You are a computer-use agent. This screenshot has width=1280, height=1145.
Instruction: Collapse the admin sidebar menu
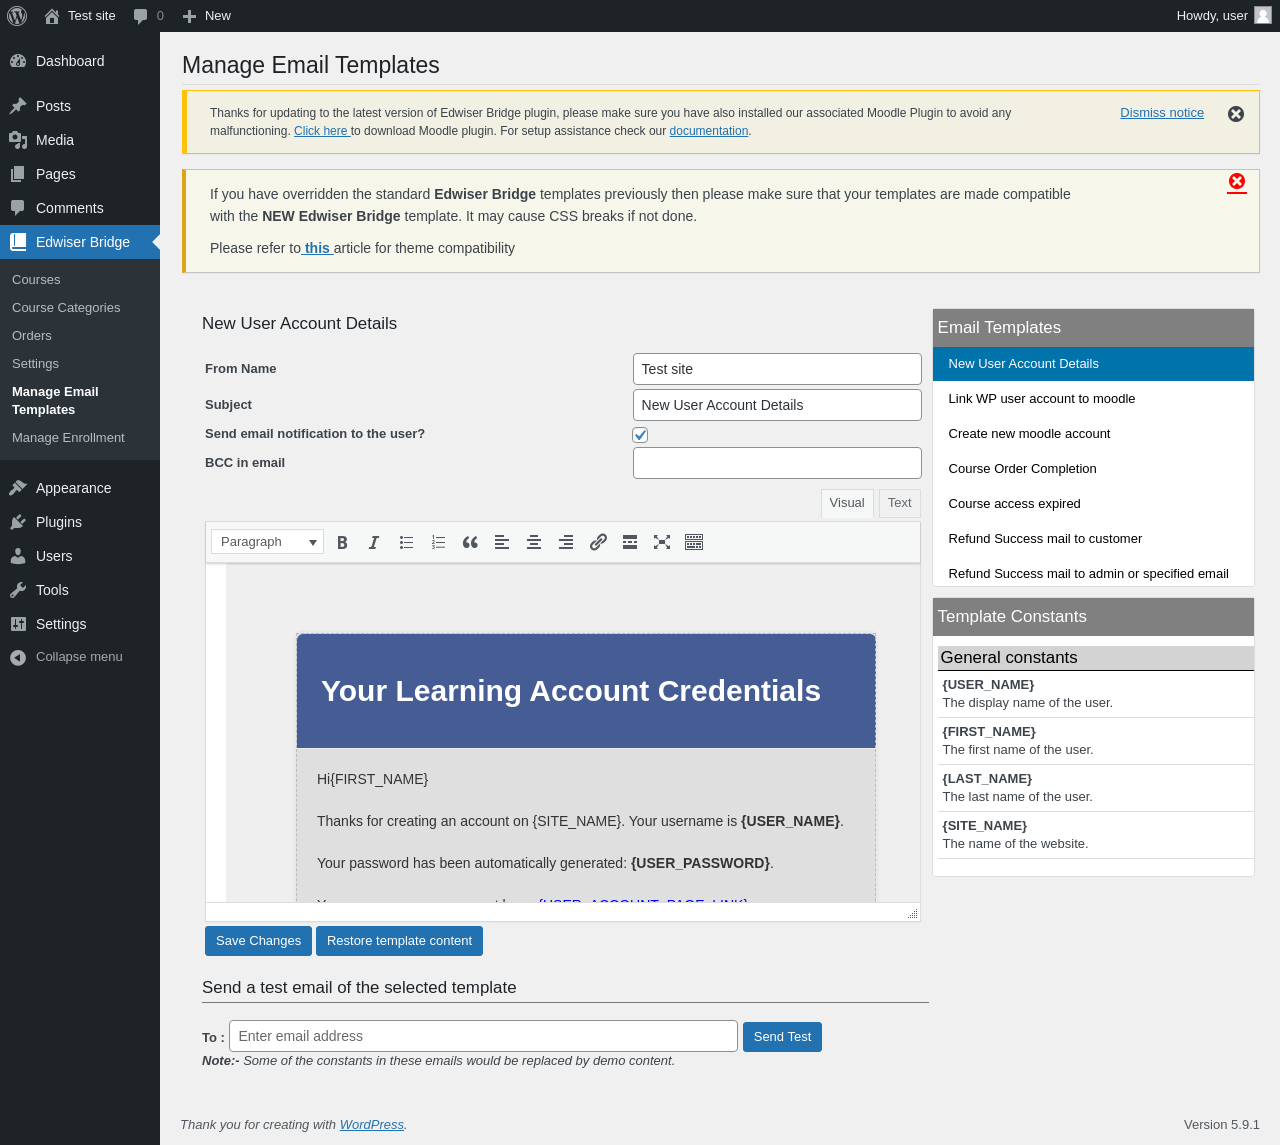80,657
